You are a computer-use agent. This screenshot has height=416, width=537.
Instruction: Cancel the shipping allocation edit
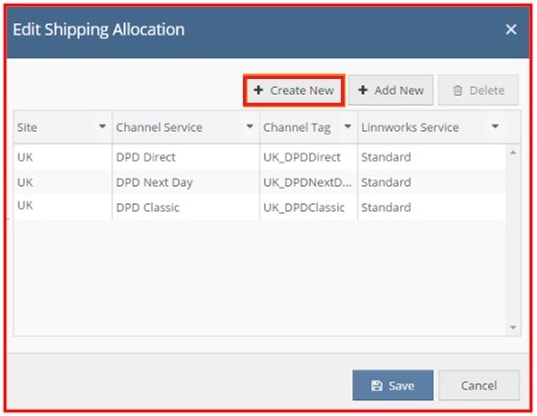(x=479, y=386)
